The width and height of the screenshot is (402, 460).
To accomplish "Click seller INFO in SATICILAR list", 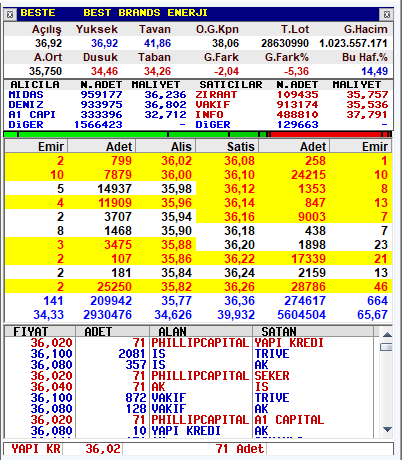I will (x=209, y=115).
